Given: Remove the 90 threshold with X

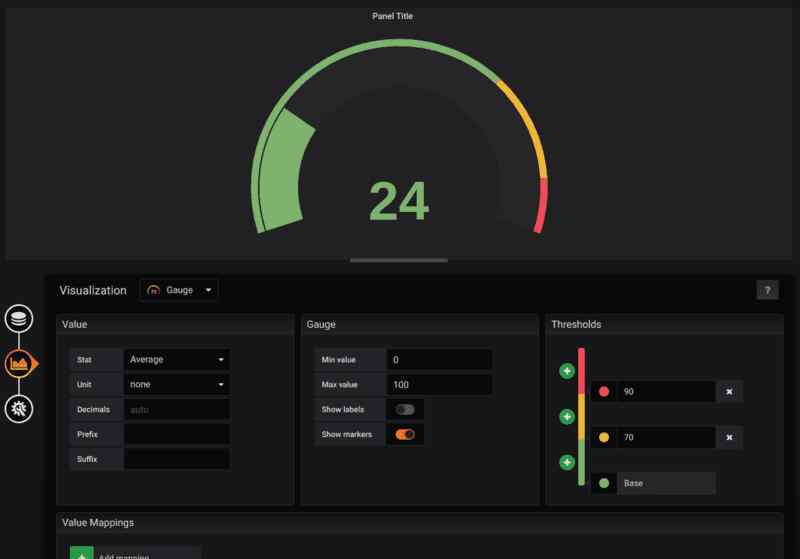Looking at the screenshot, I should 729,391.
